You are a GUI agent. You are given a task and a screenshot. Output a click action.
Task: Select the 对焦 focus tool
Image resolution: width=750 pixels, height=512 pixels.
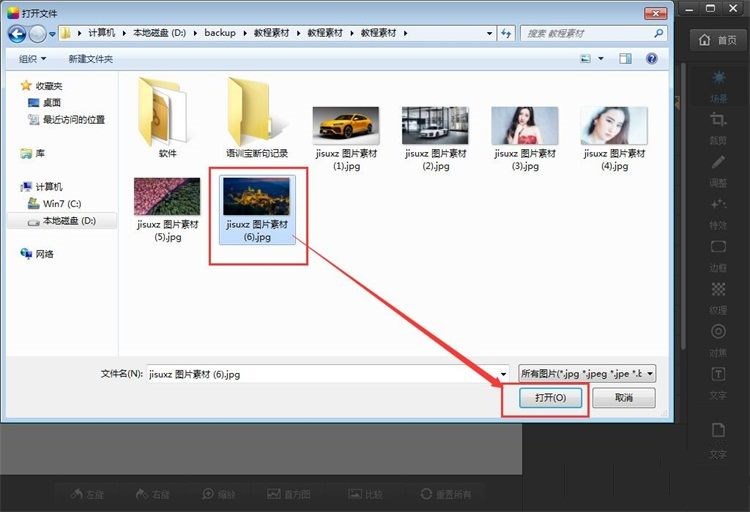(x=718, y=336)
